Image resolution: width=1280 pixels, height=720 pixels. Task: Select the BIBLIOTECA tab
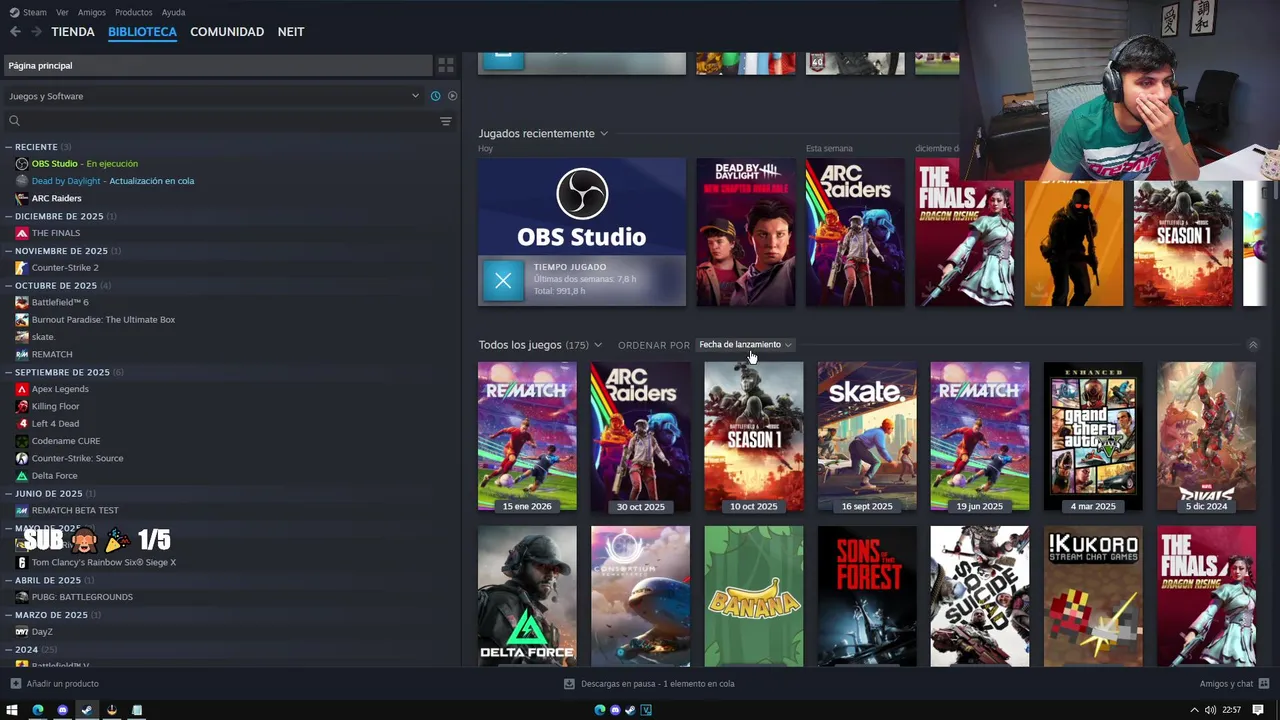pyautogui.click(x=142, y=32)
